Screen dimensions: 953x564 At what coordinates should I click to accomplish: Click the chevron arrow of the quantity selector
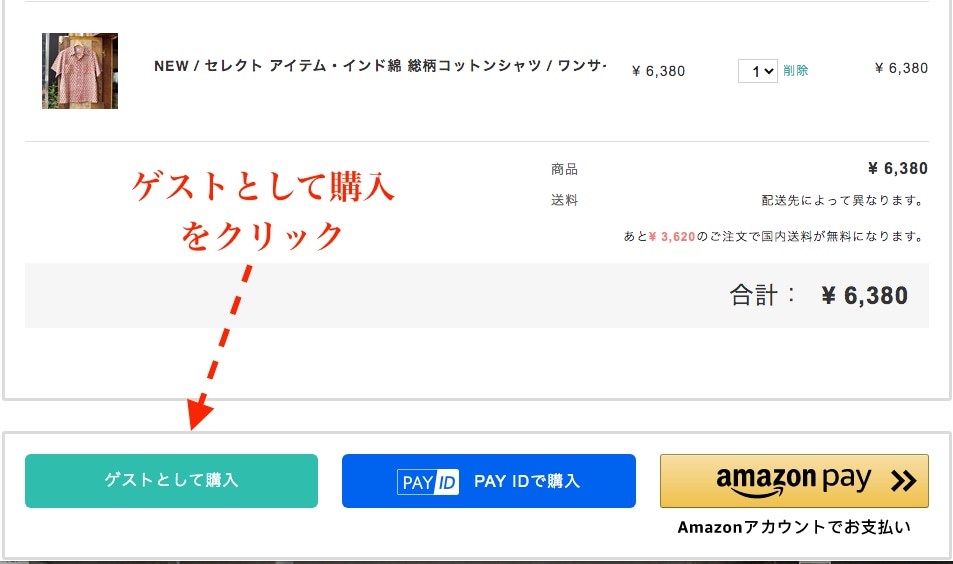(769, 71)
